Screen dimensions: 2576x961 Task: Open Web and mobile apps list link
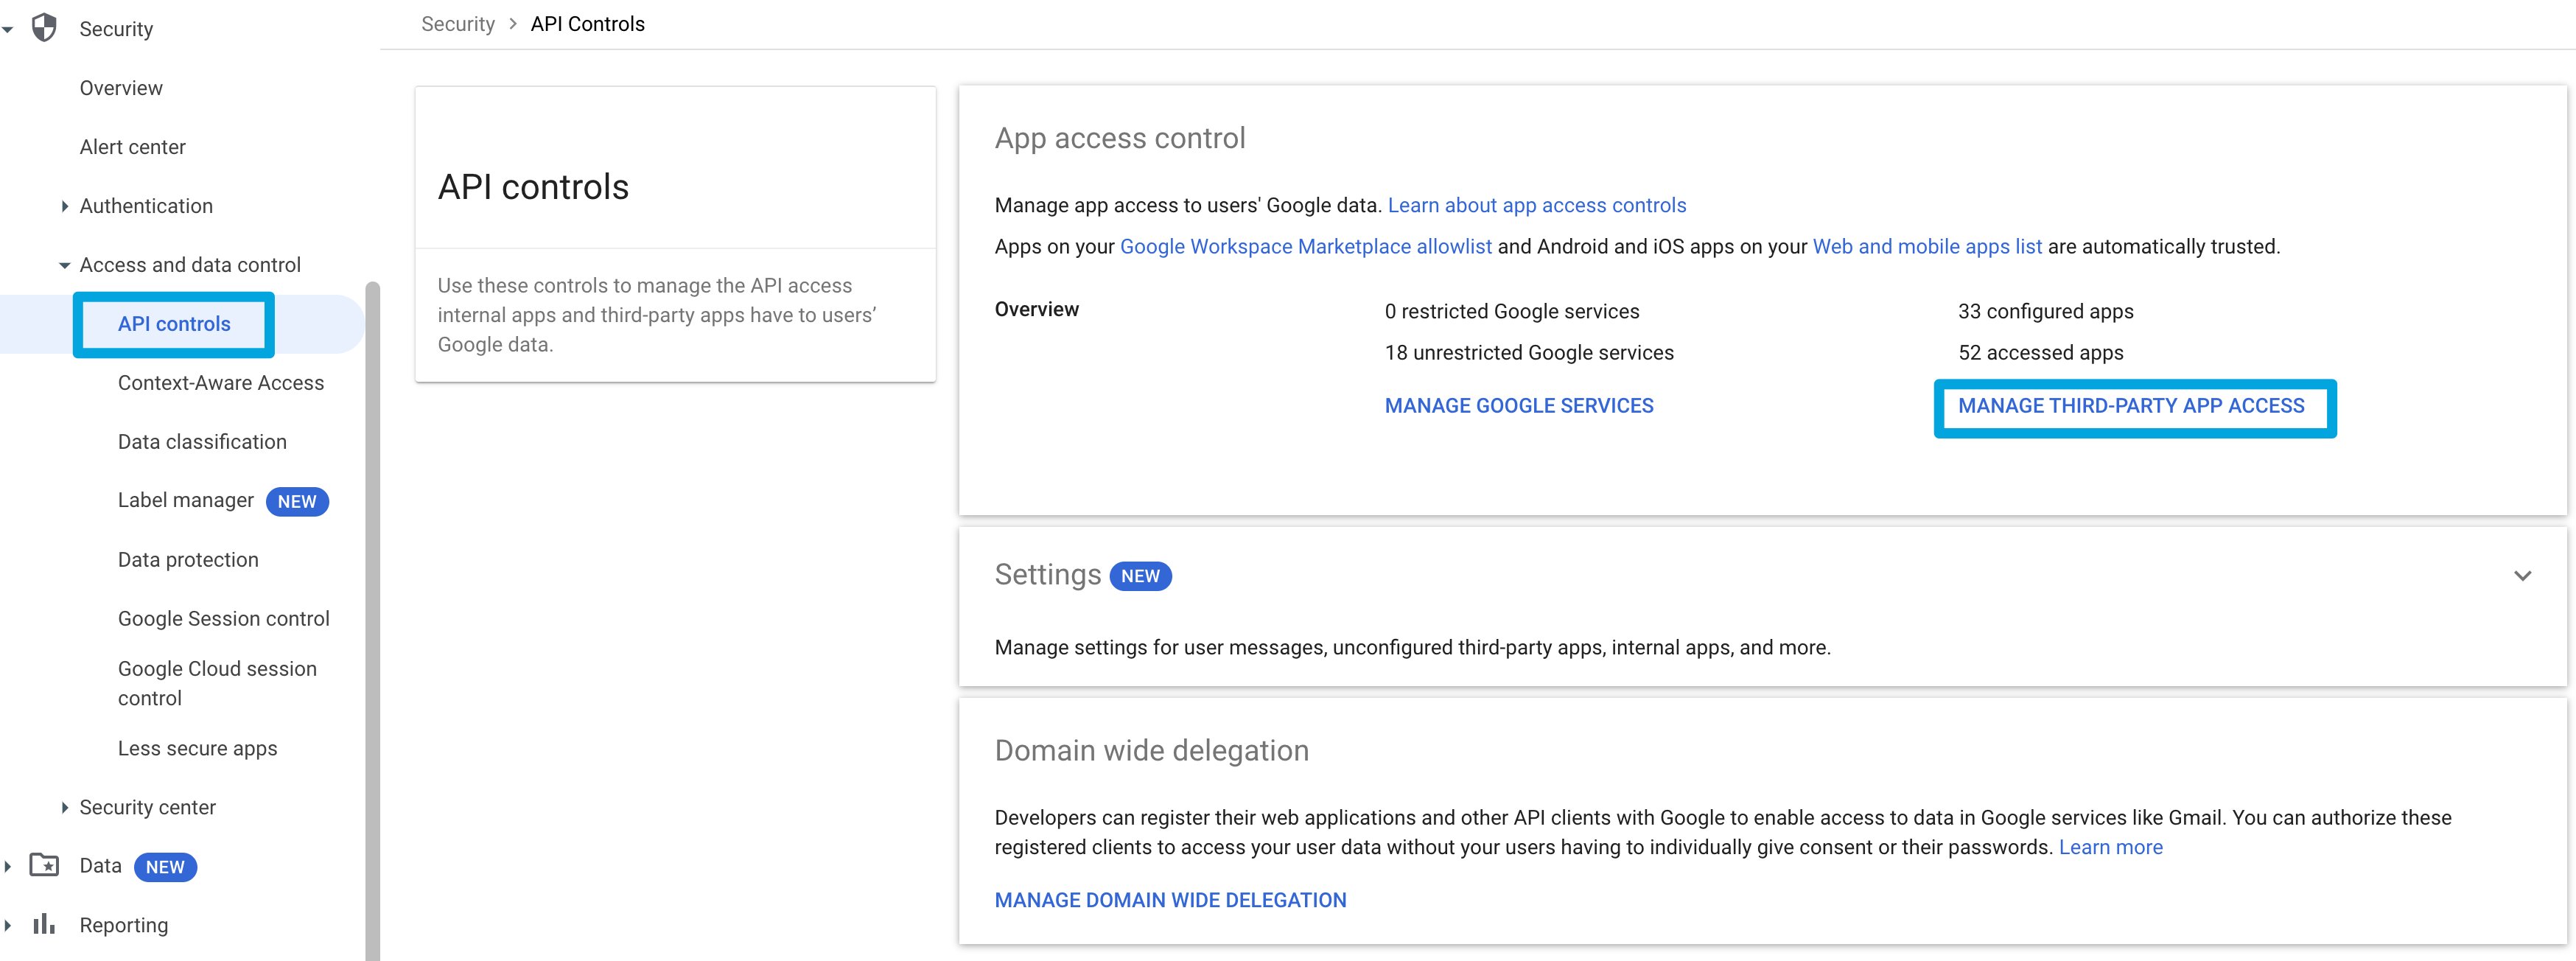pyautogui.click(x=1927, y=246)
